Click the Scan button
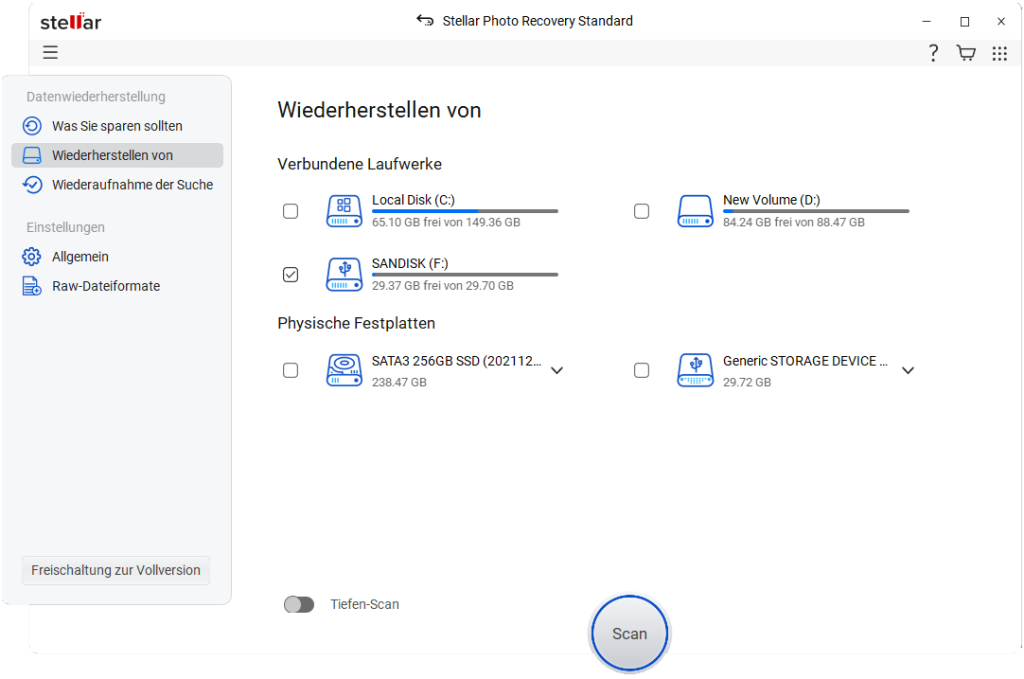This screenshot has width=1024, height=679. click(x=629, y=633)
